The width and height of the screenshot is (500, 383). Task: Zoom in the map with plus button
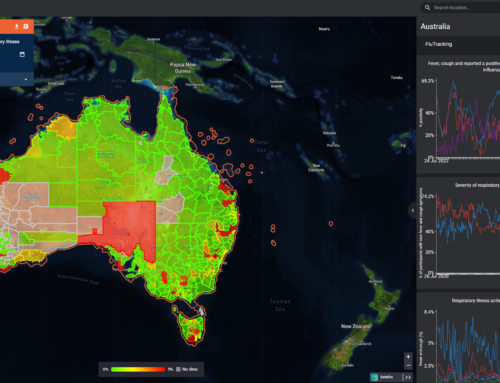[408, 357]
